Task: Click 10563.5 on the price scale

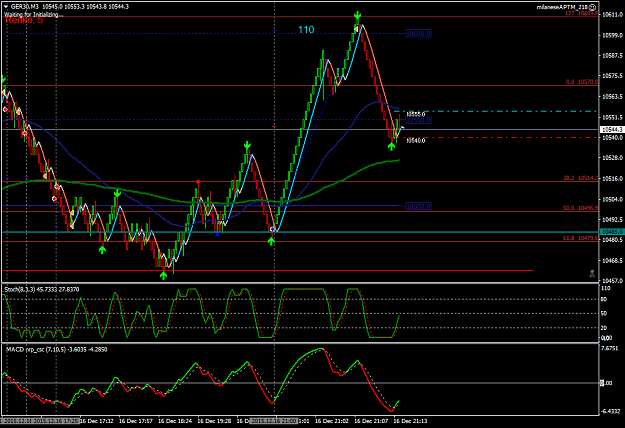Action: pos(612,97)
